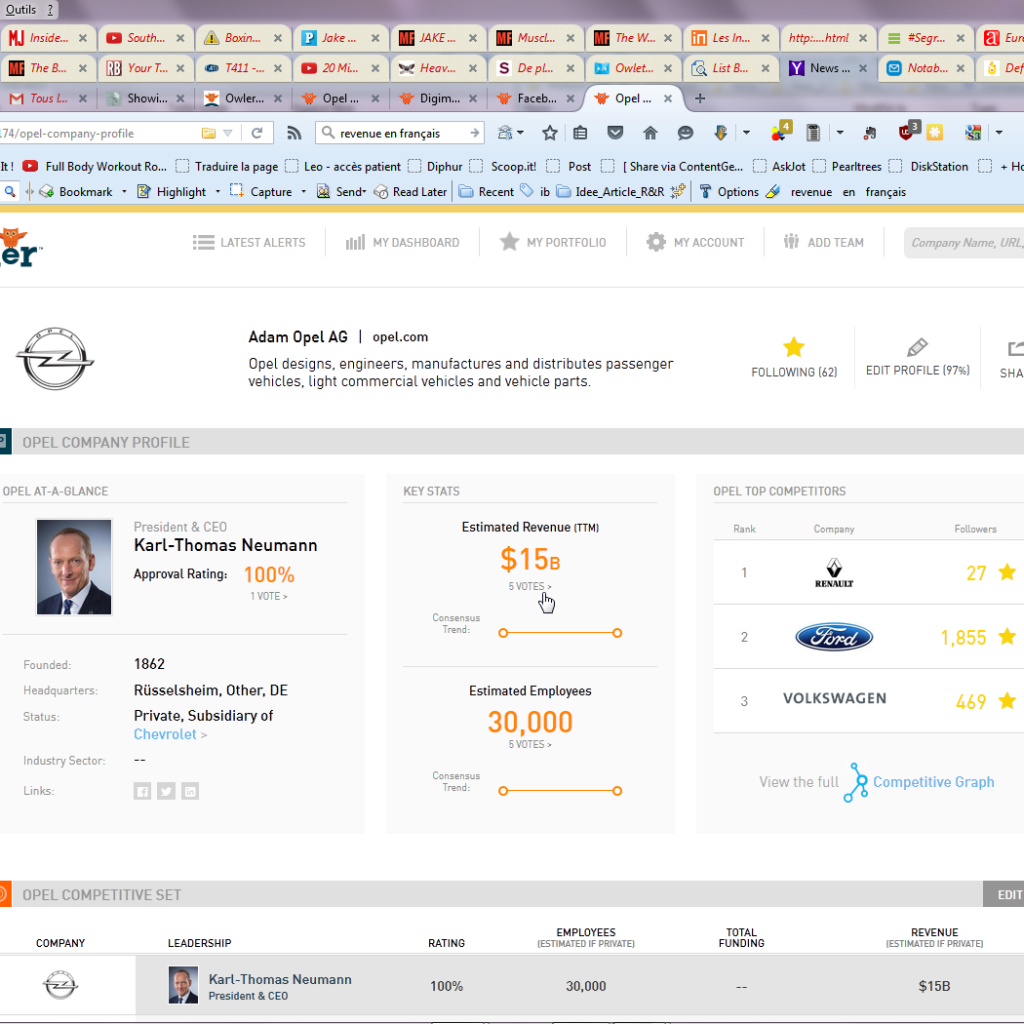
Task: Click the Estimated Employees consensus trend line
Action: click(560, 791)
